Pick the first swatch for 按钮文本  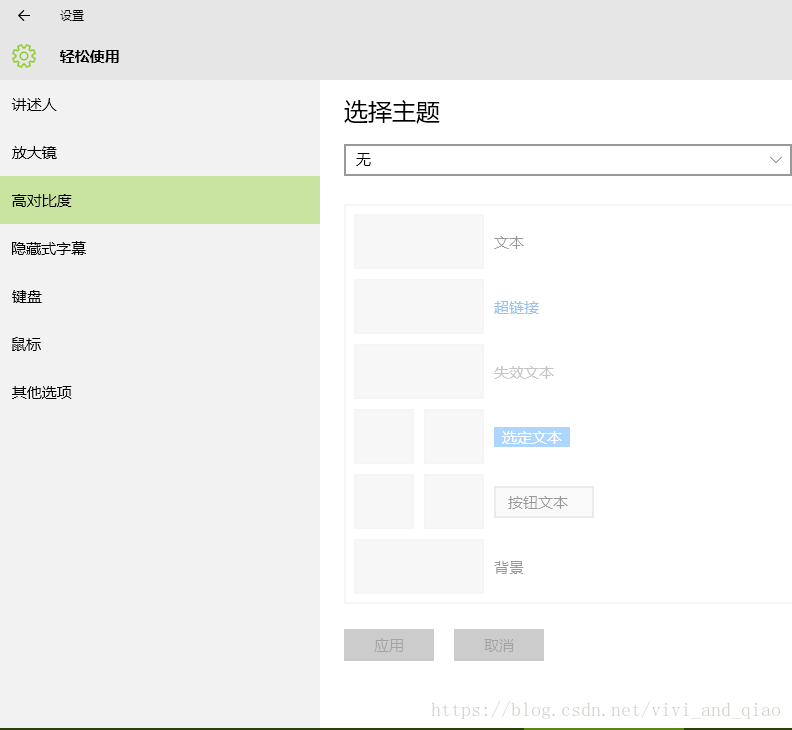coord(384,502)
